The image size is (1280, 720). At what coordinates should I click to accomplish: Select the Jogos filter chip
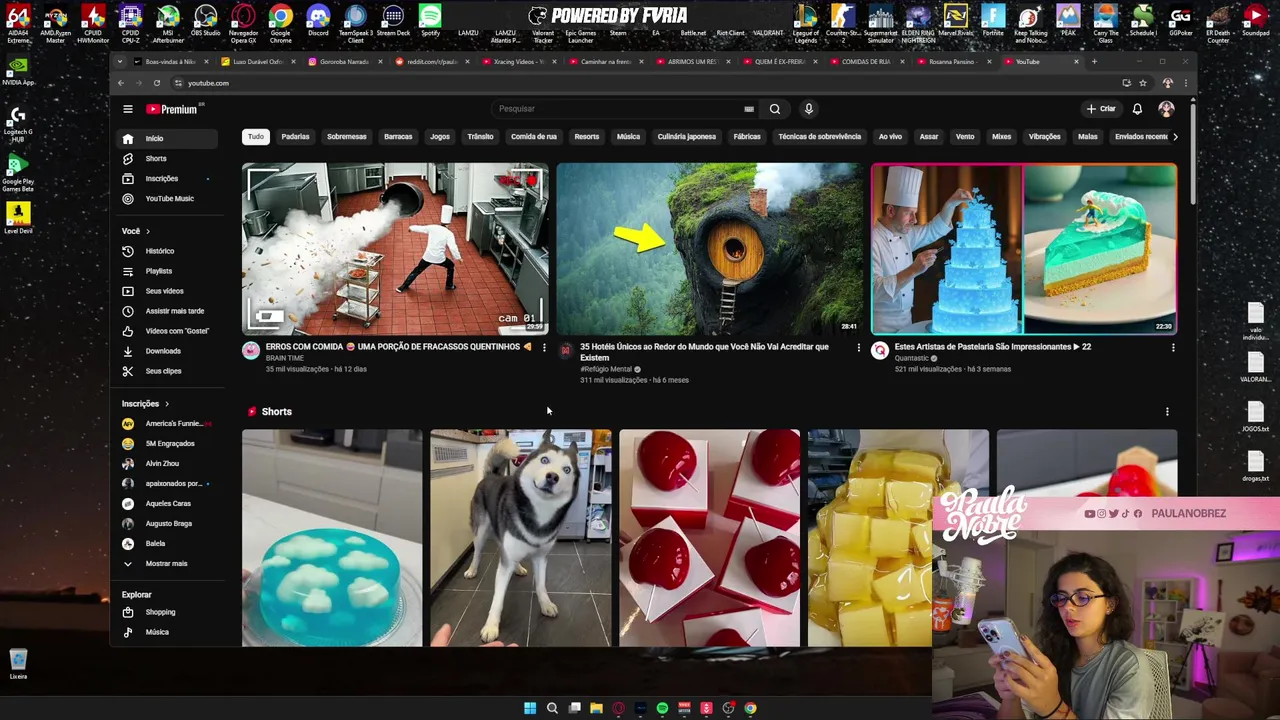click(x=440, y=136)
